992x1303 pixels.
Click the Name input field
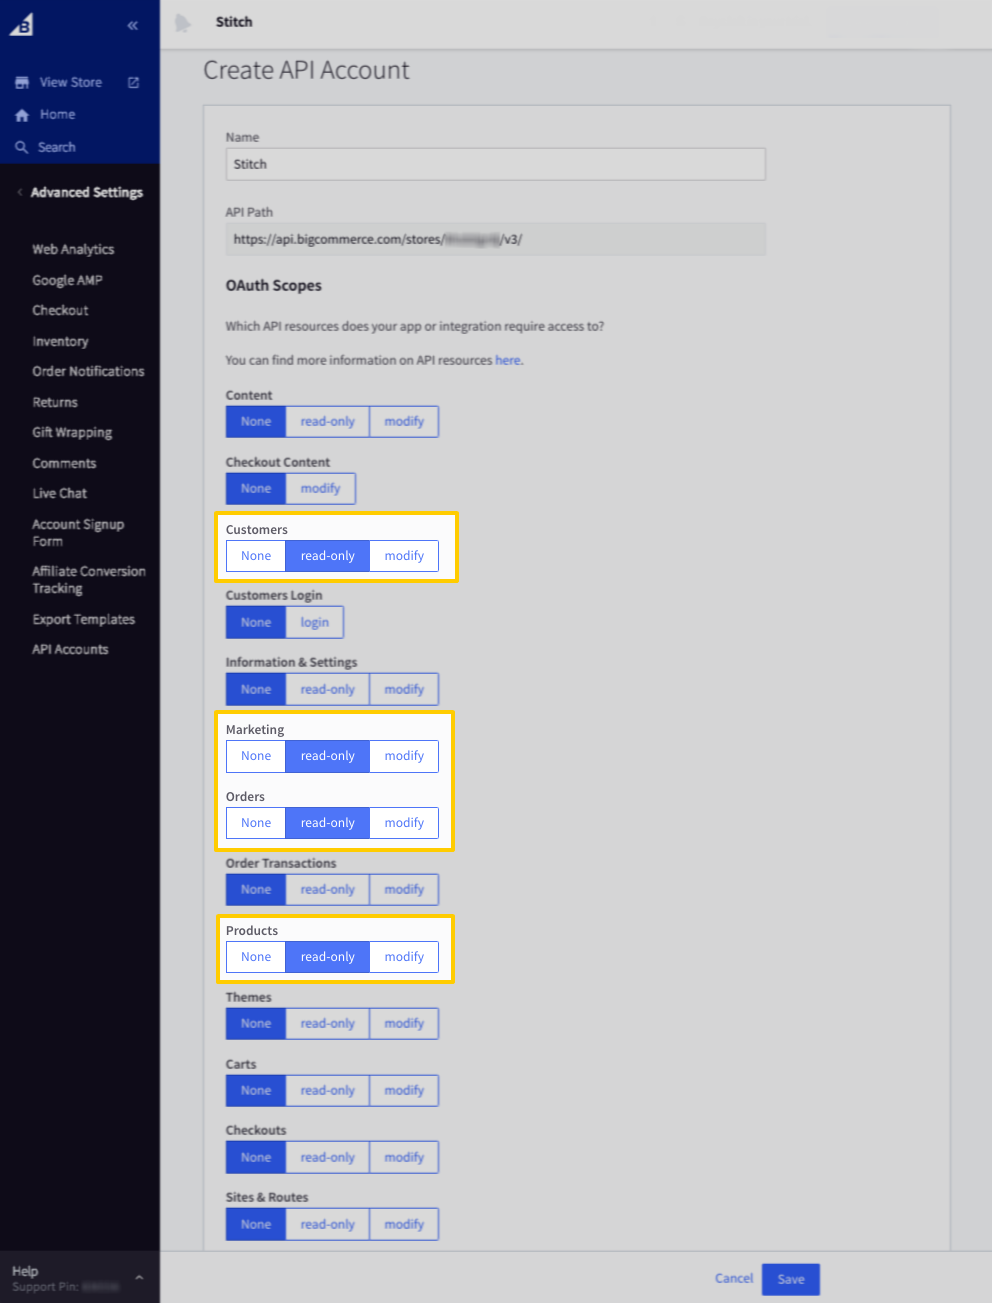[x=495, y=164]
